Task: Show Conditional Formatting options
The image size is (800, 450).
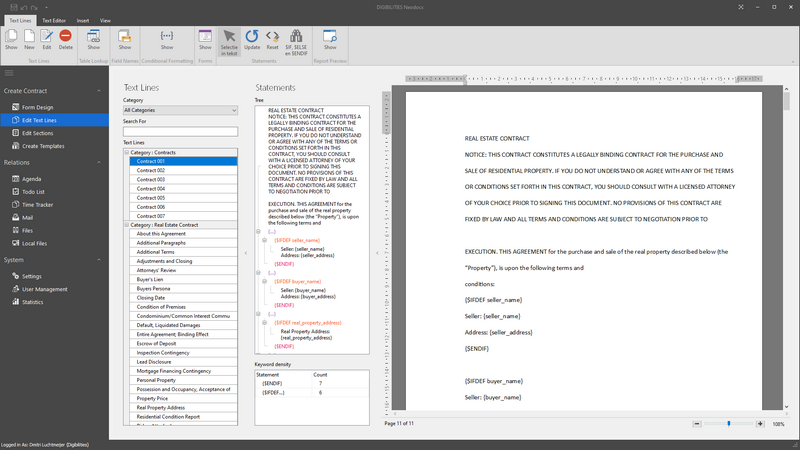Action: coord(167,39)
